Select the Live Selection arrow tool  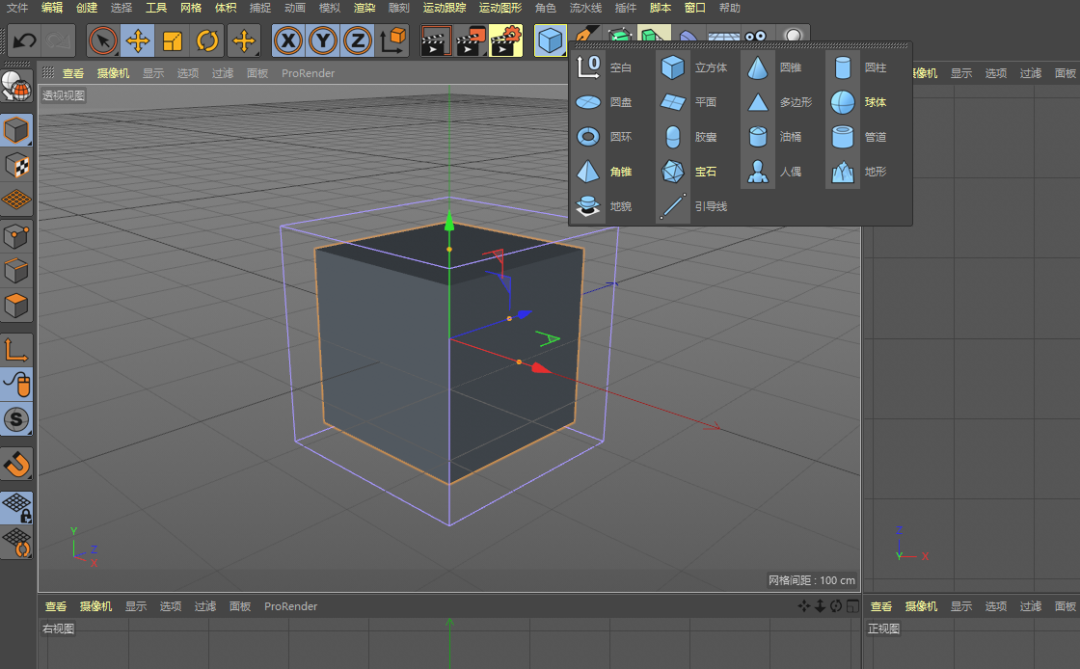[x=103, y=41]
